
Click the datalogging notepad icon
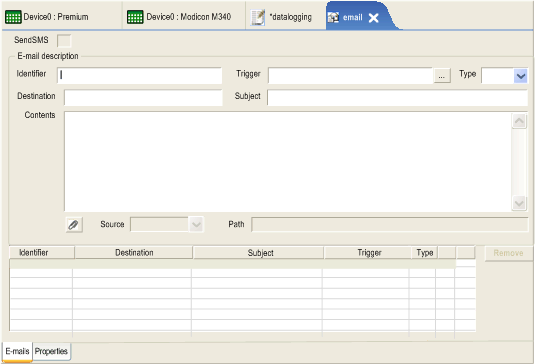258,17
